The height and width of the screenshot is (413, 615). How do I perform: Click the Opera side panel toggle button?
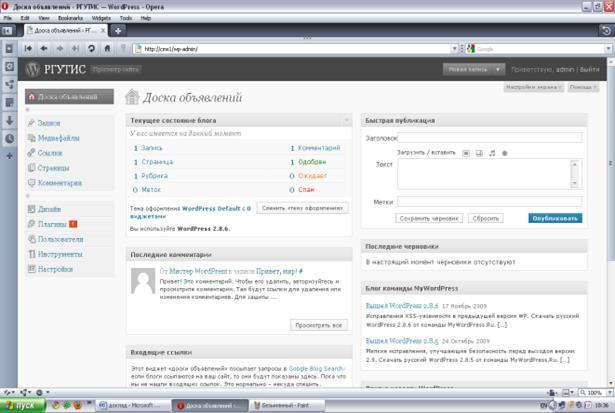coord(8,31)
